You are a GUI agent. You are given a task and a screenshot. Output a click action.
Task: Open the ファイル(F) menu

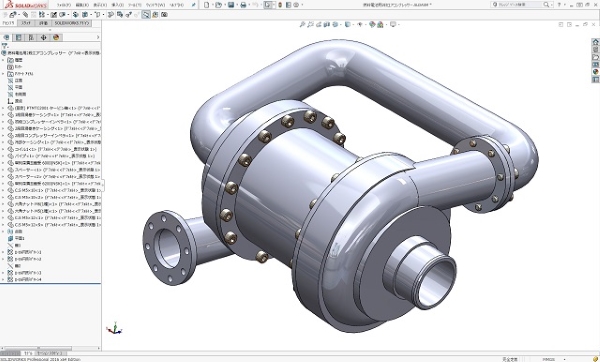pyautogui.click(x=64, y=5)
